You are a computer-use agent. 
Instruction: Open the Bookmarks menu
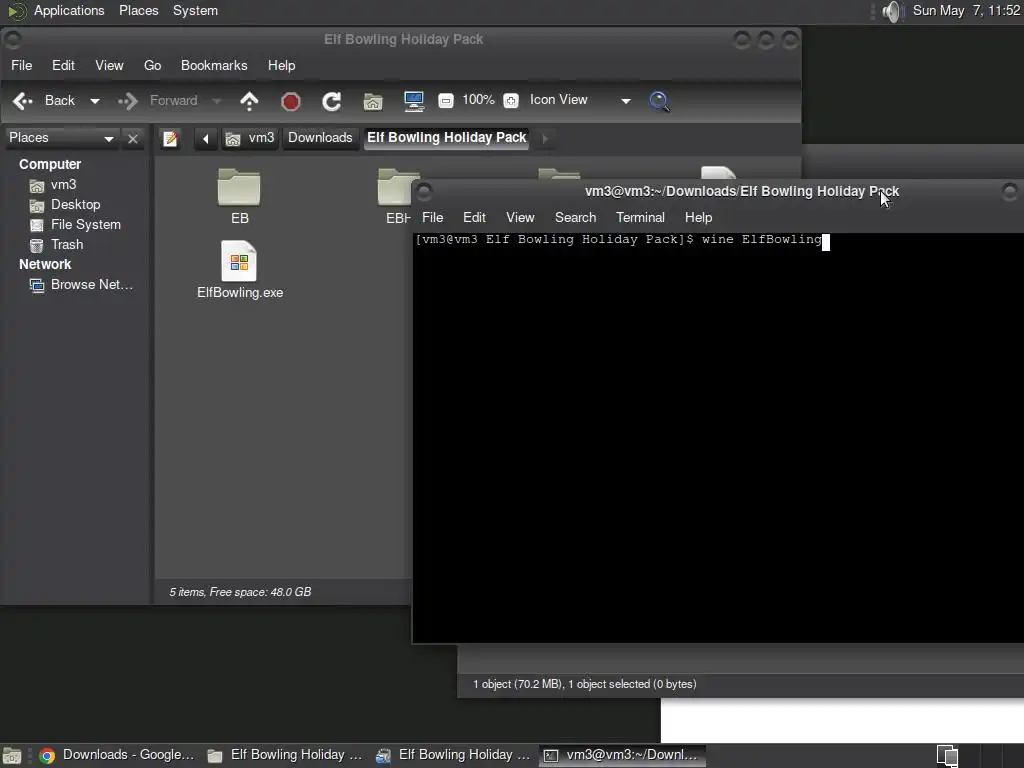[214, 65]
